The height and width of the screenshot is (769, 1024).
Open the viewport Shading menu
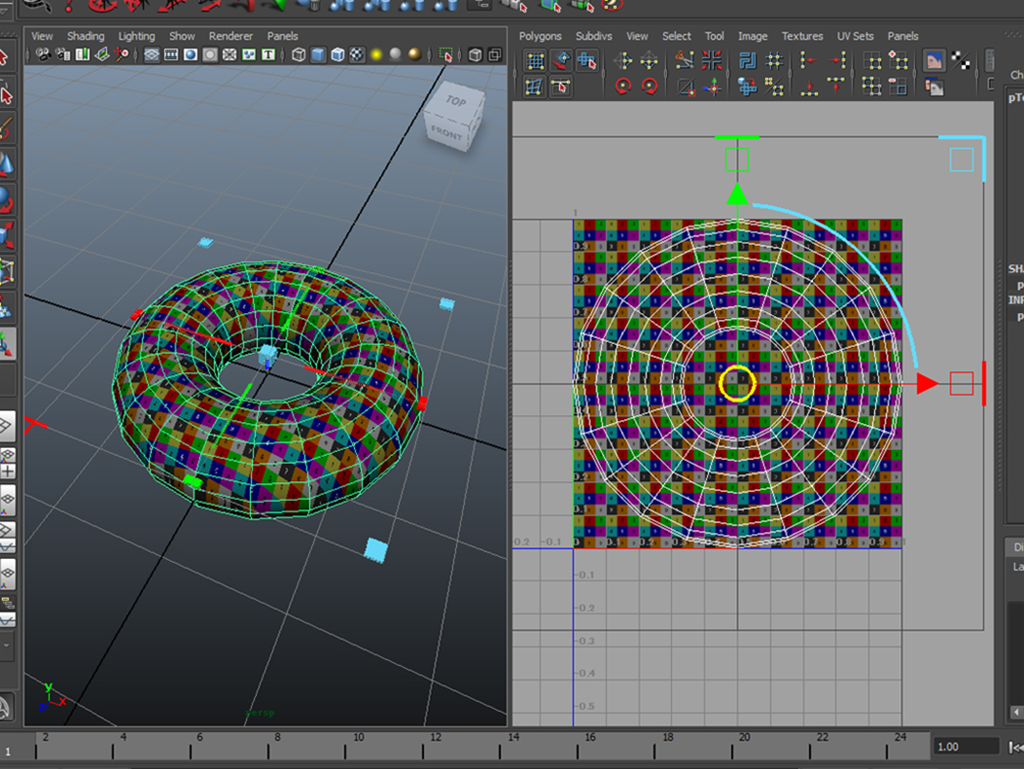coord(86,36)
